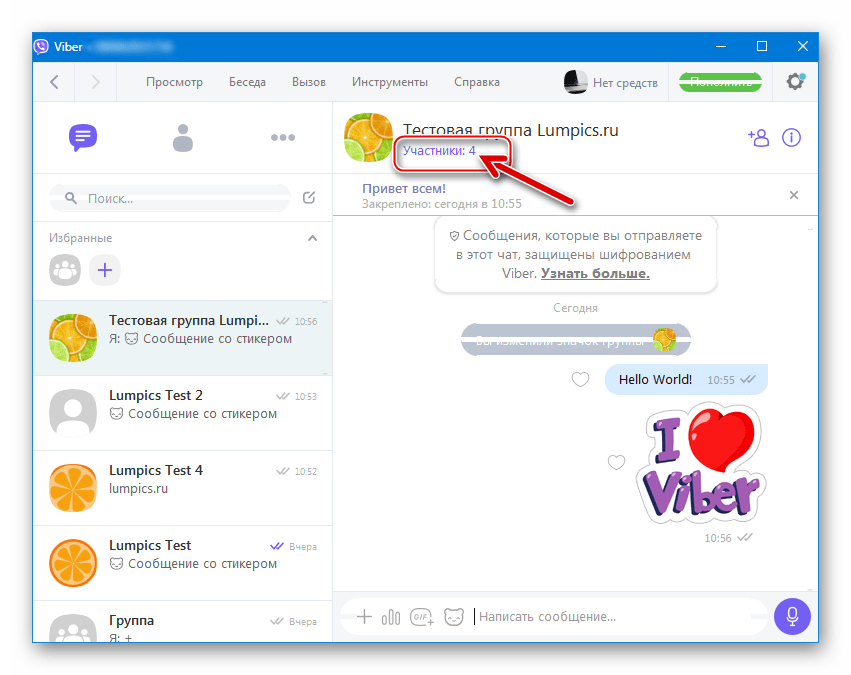Open the Lumpics Test 2 chat

pyautogui.click(x=182, y=413)
